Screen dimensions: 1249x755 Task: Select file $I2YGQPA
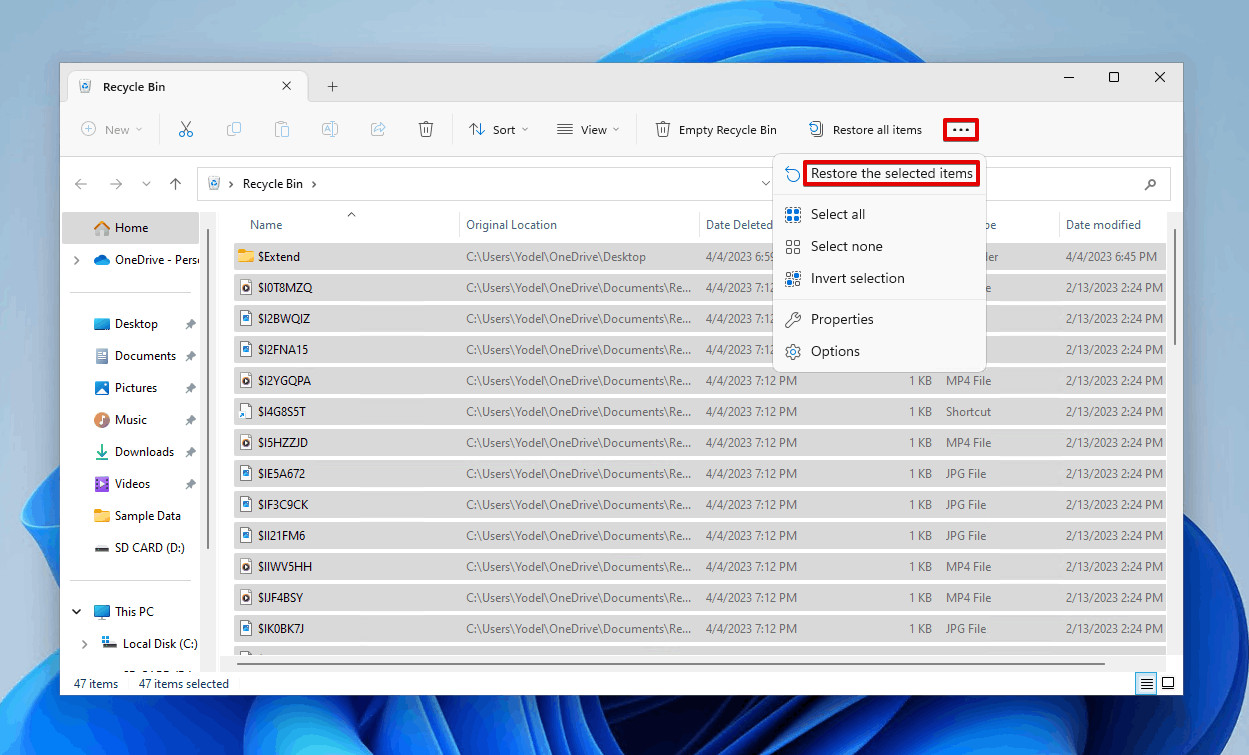(x=700, y=380)
